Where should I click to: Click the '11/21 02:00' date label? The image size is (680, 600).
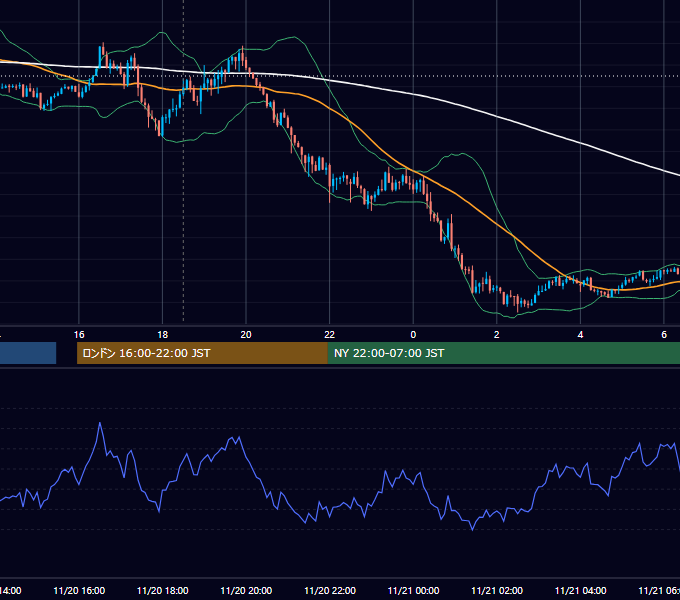[497, 590]
